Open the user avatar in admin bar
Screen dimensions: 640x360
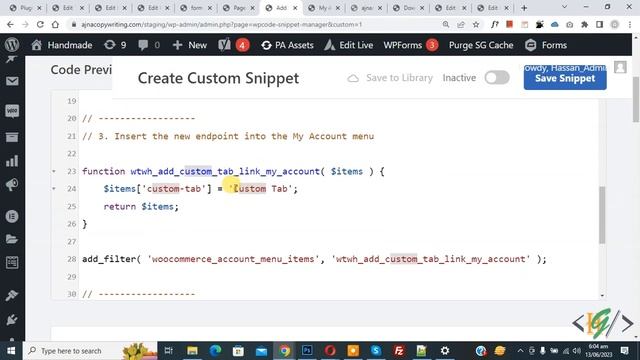point(620,67)
